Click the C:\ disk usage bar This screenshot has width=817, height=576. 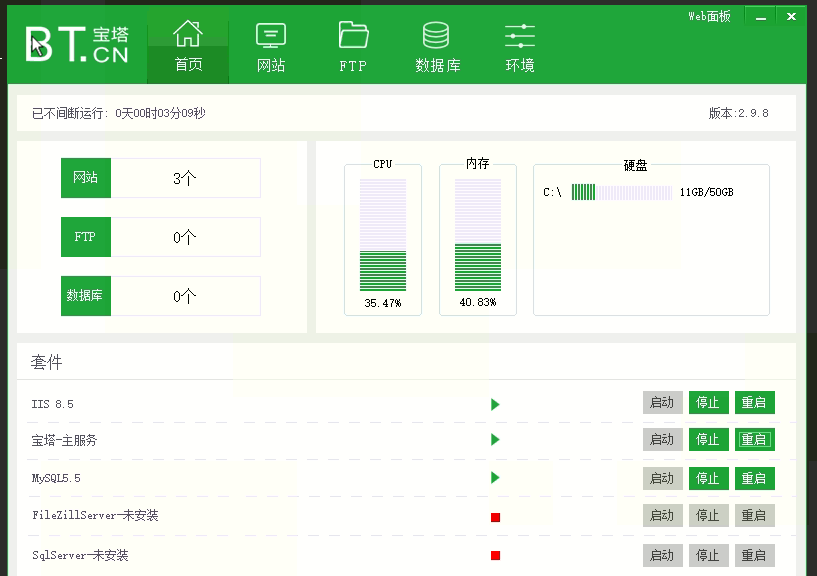(622, 192)
